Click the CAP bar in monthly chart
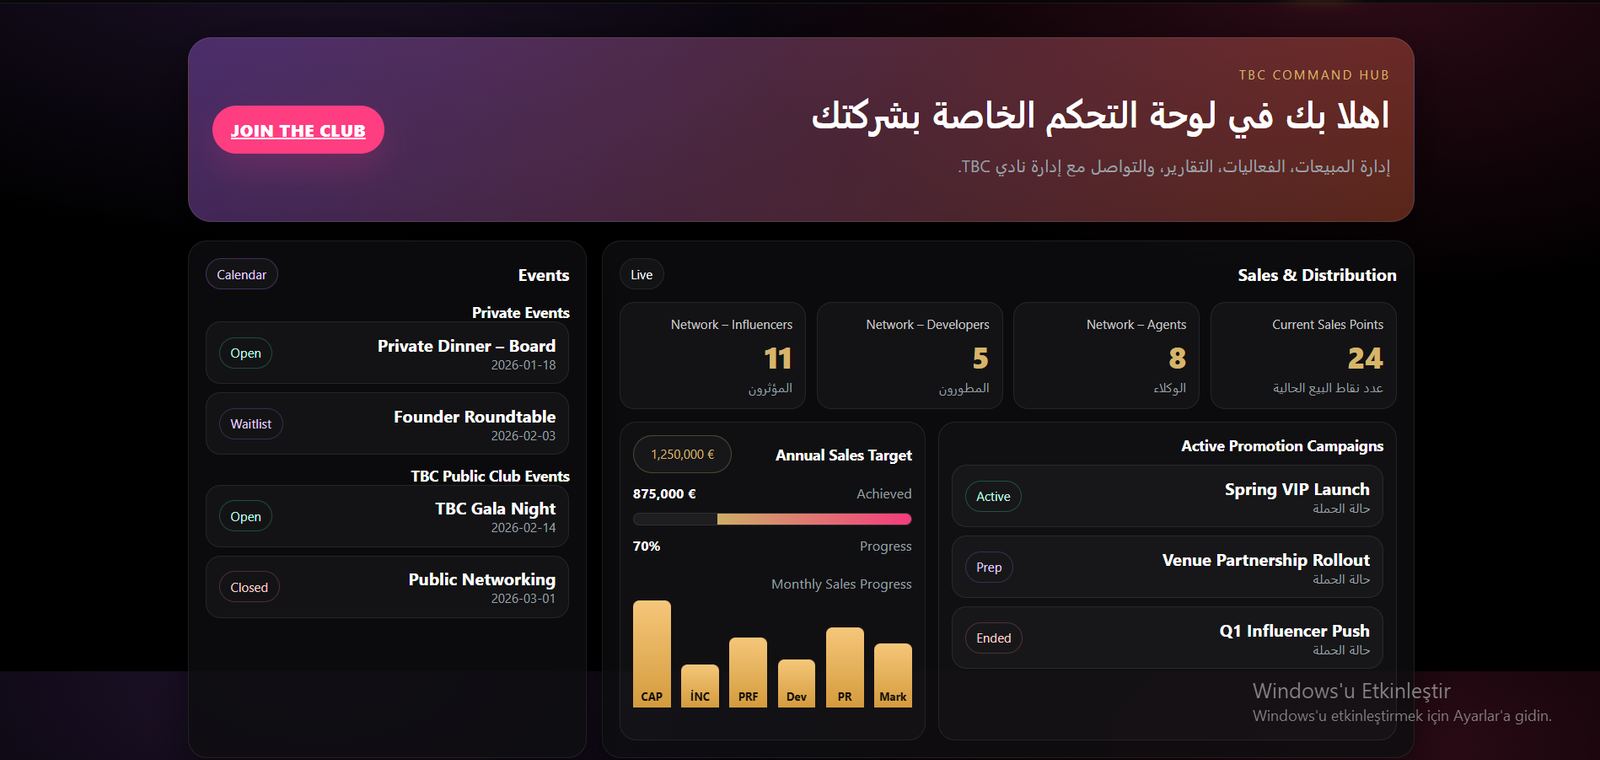The width and height of the screenshot is (1600, 760). (x=652, y=653)
